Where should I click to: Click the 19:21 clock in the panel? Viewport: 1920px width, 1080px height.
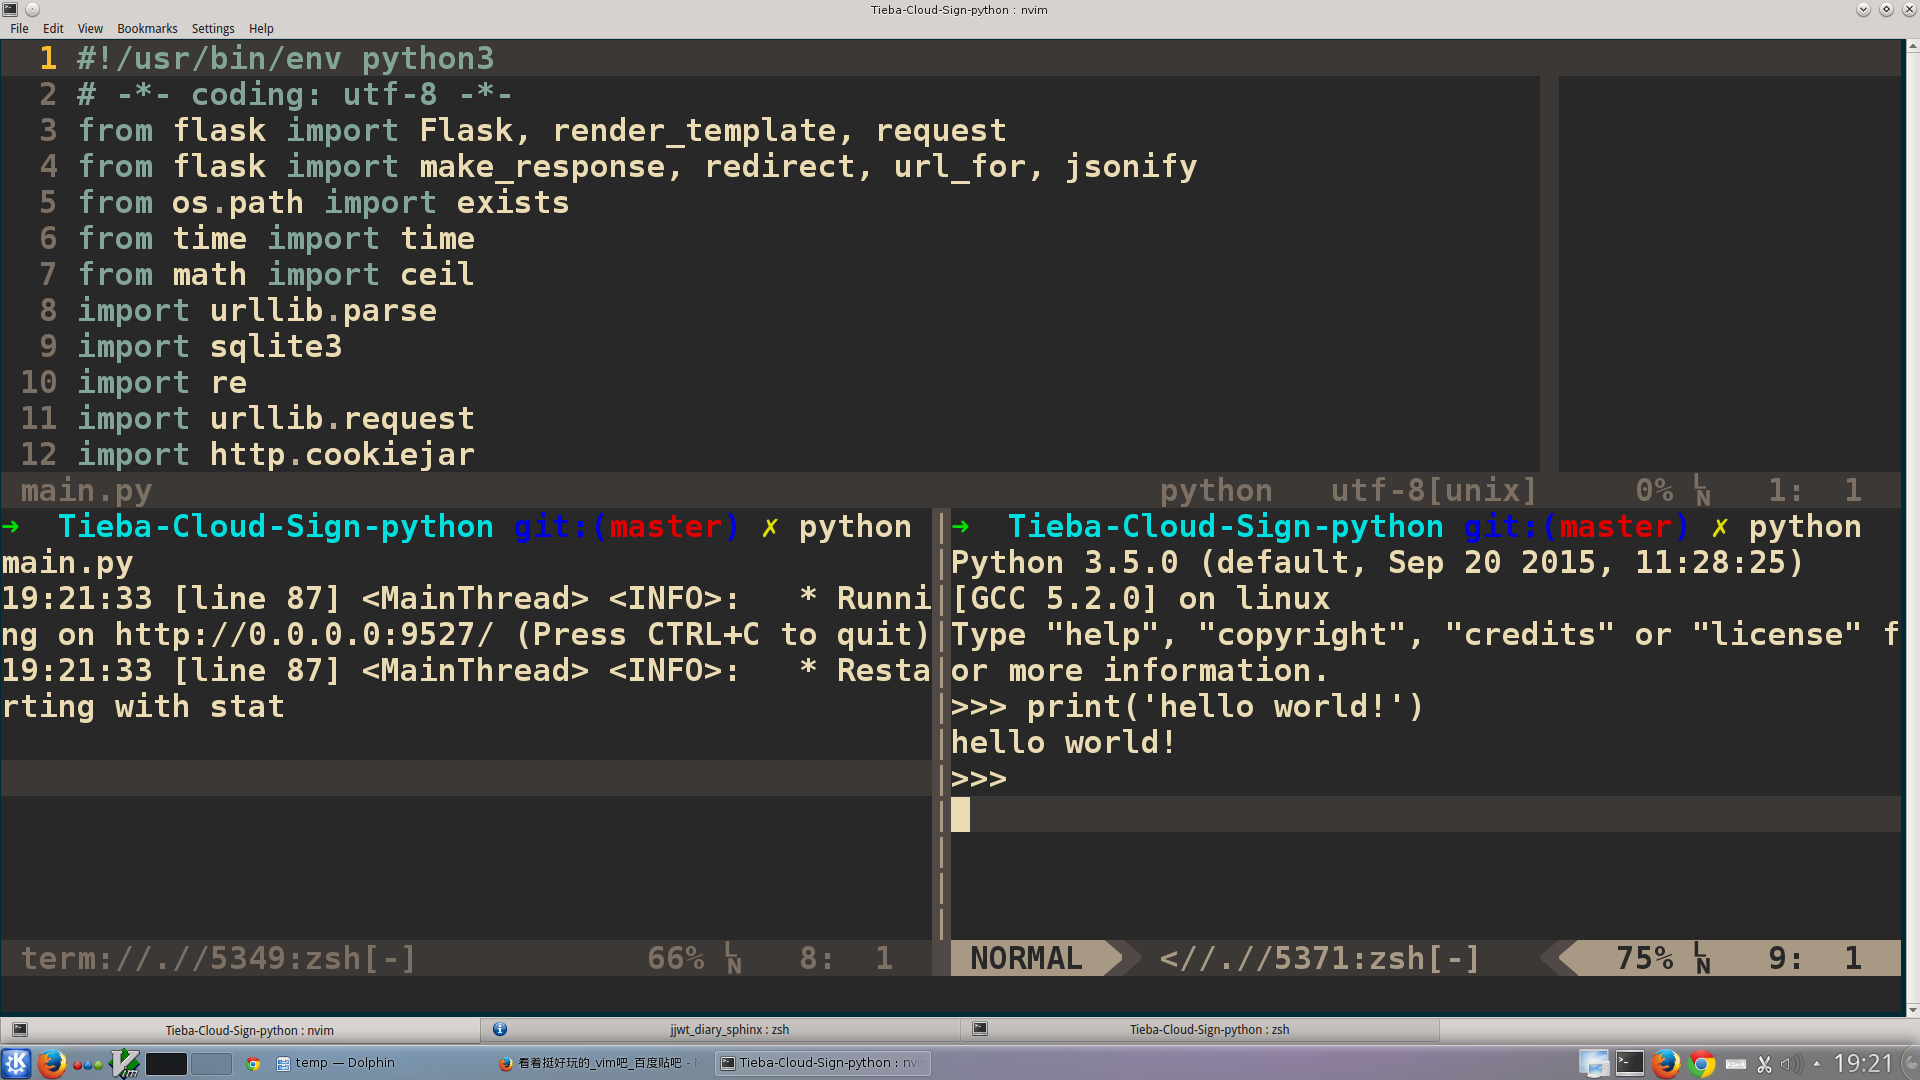(x=1863, y=1063)
